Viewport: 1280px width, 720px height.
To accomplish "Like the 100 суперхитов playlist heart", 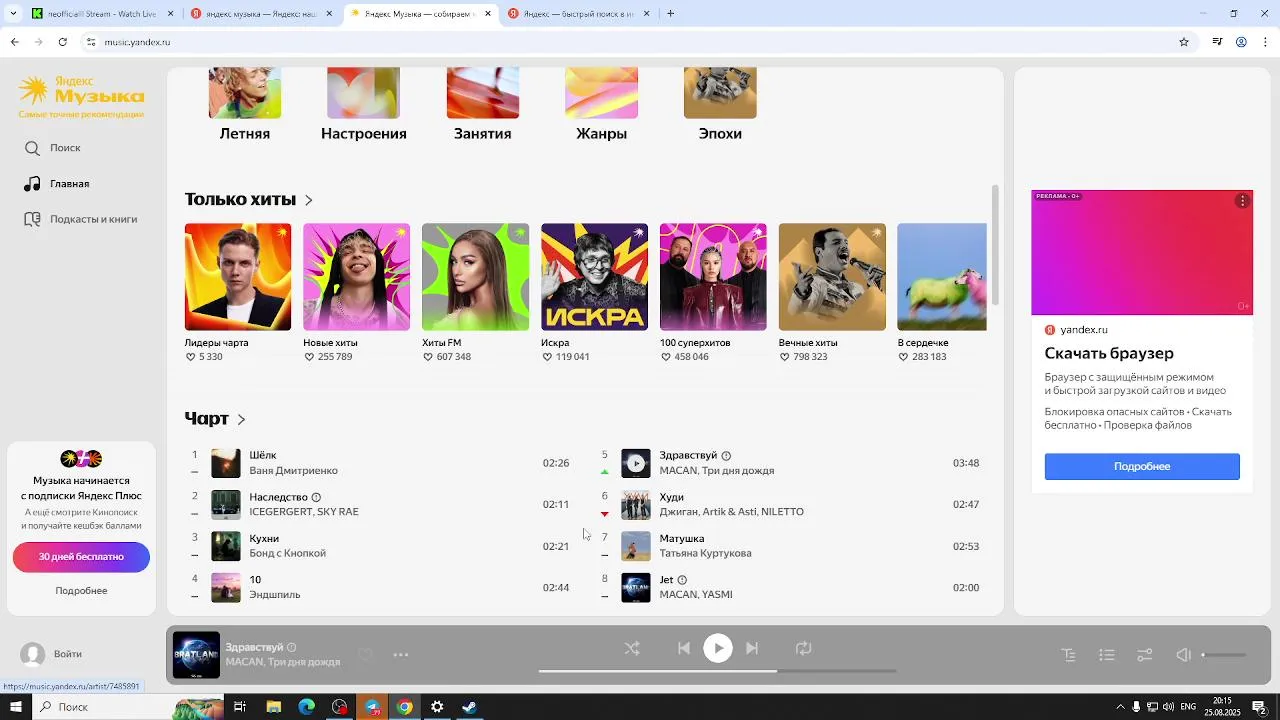I will click(x=666, y=357).
